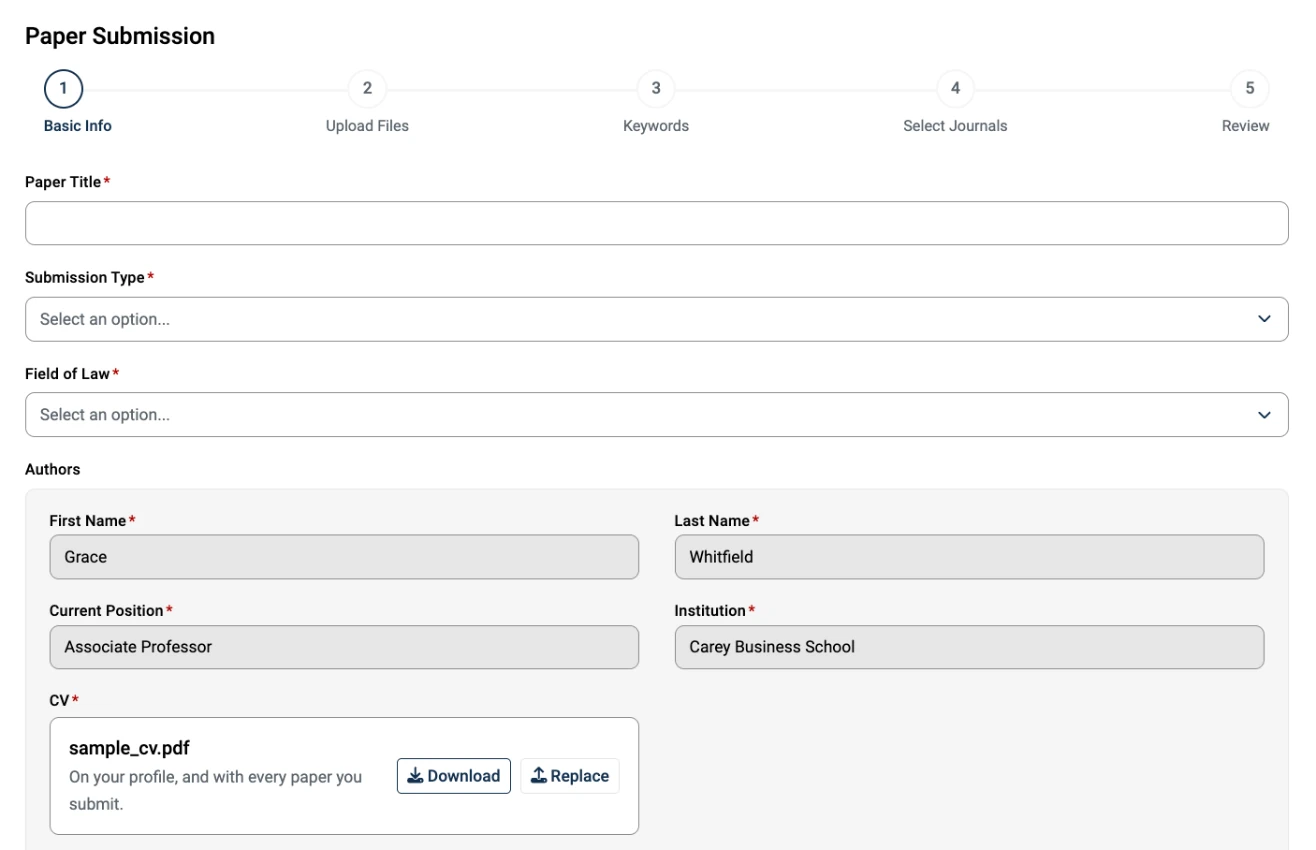Click the Current Position field
Image resolution: width=1316 pixels, height=850 pixels.
point(344,647)
